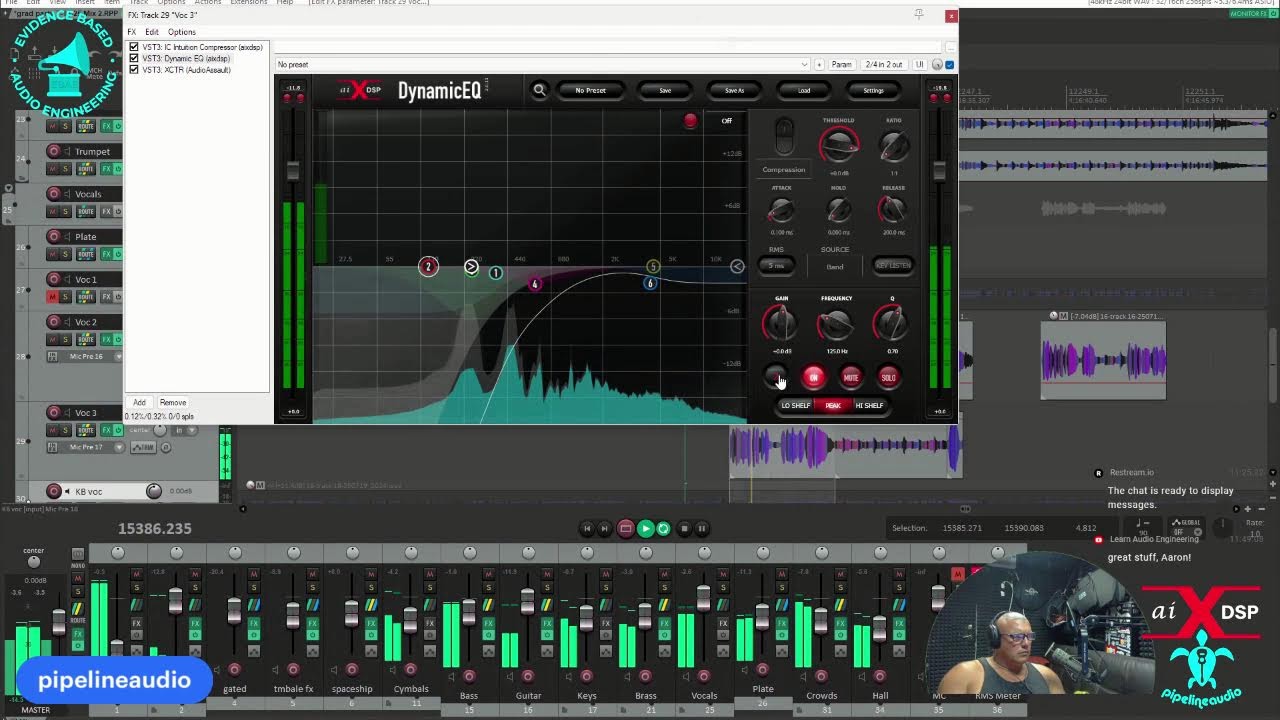Select the PEAK filter type
The width and height of the screenshot is (1280, 720).
[833, 405]
